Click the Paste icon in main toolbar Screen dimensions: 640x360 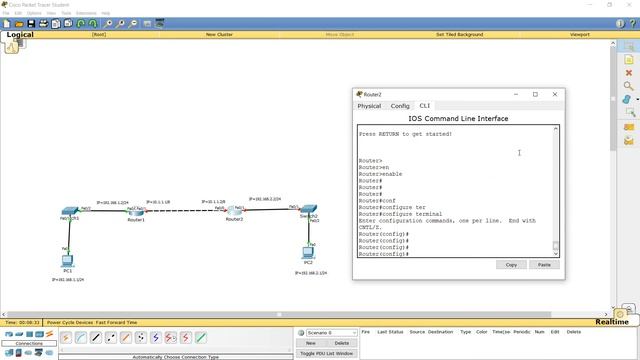68,24
